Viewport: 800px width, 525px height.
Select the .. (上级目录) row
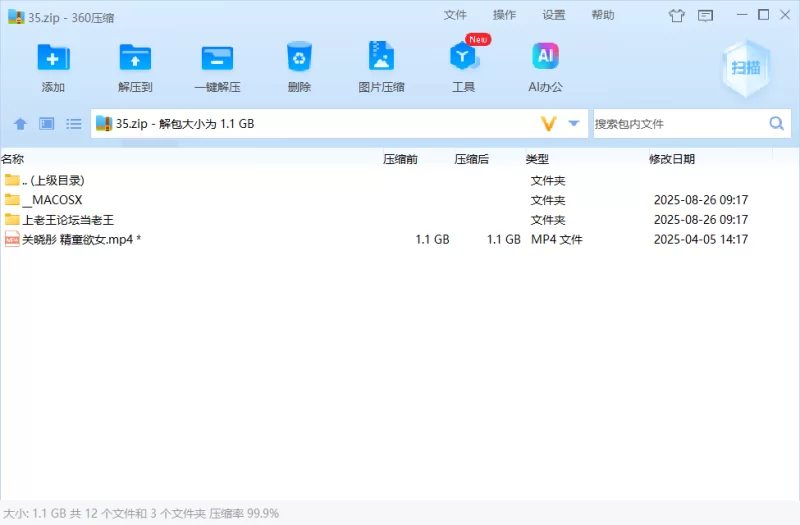click(399, 180)
